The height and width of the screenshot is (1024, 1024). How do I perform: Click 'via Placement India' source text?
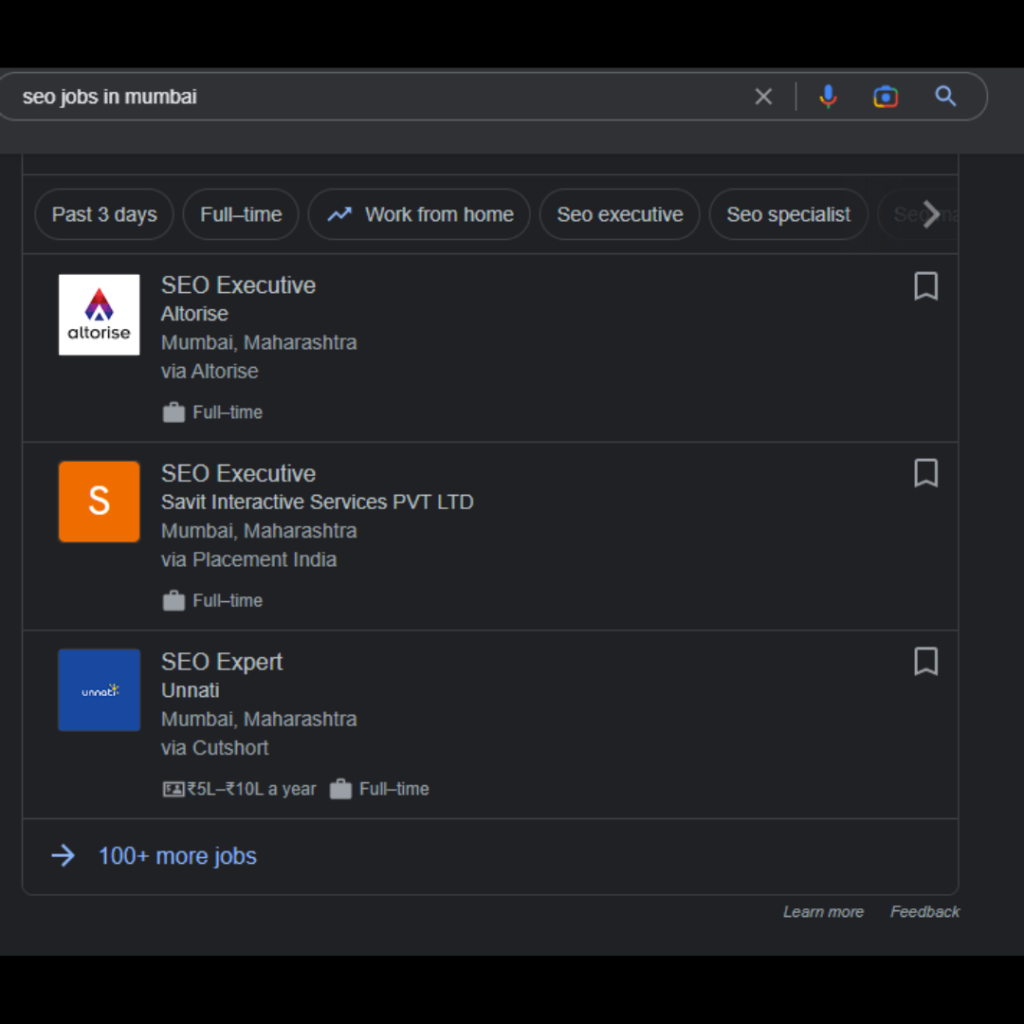click(x=249, y=560)
